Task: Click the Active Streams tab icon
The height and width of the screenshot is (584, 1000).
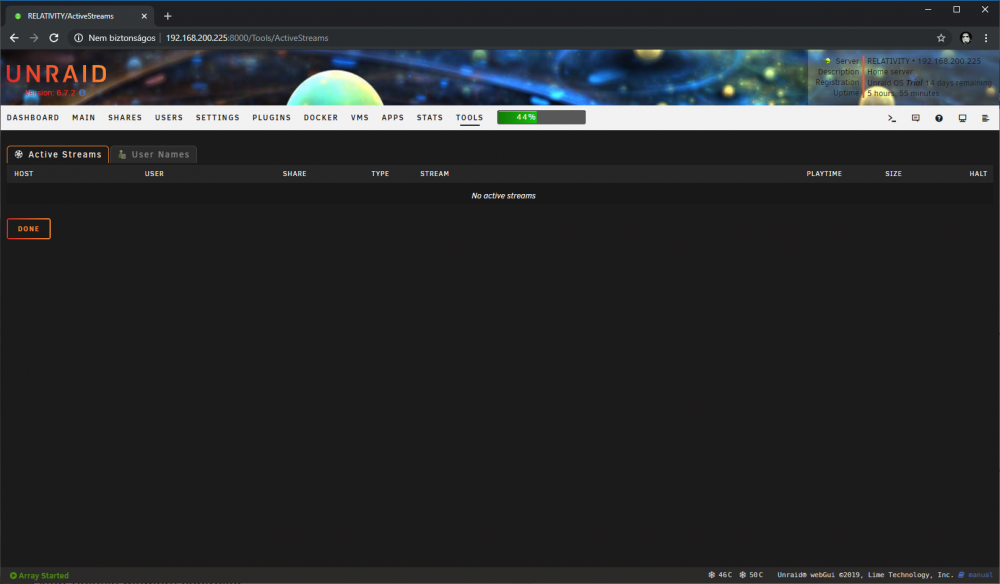Action: click(19, 154)
